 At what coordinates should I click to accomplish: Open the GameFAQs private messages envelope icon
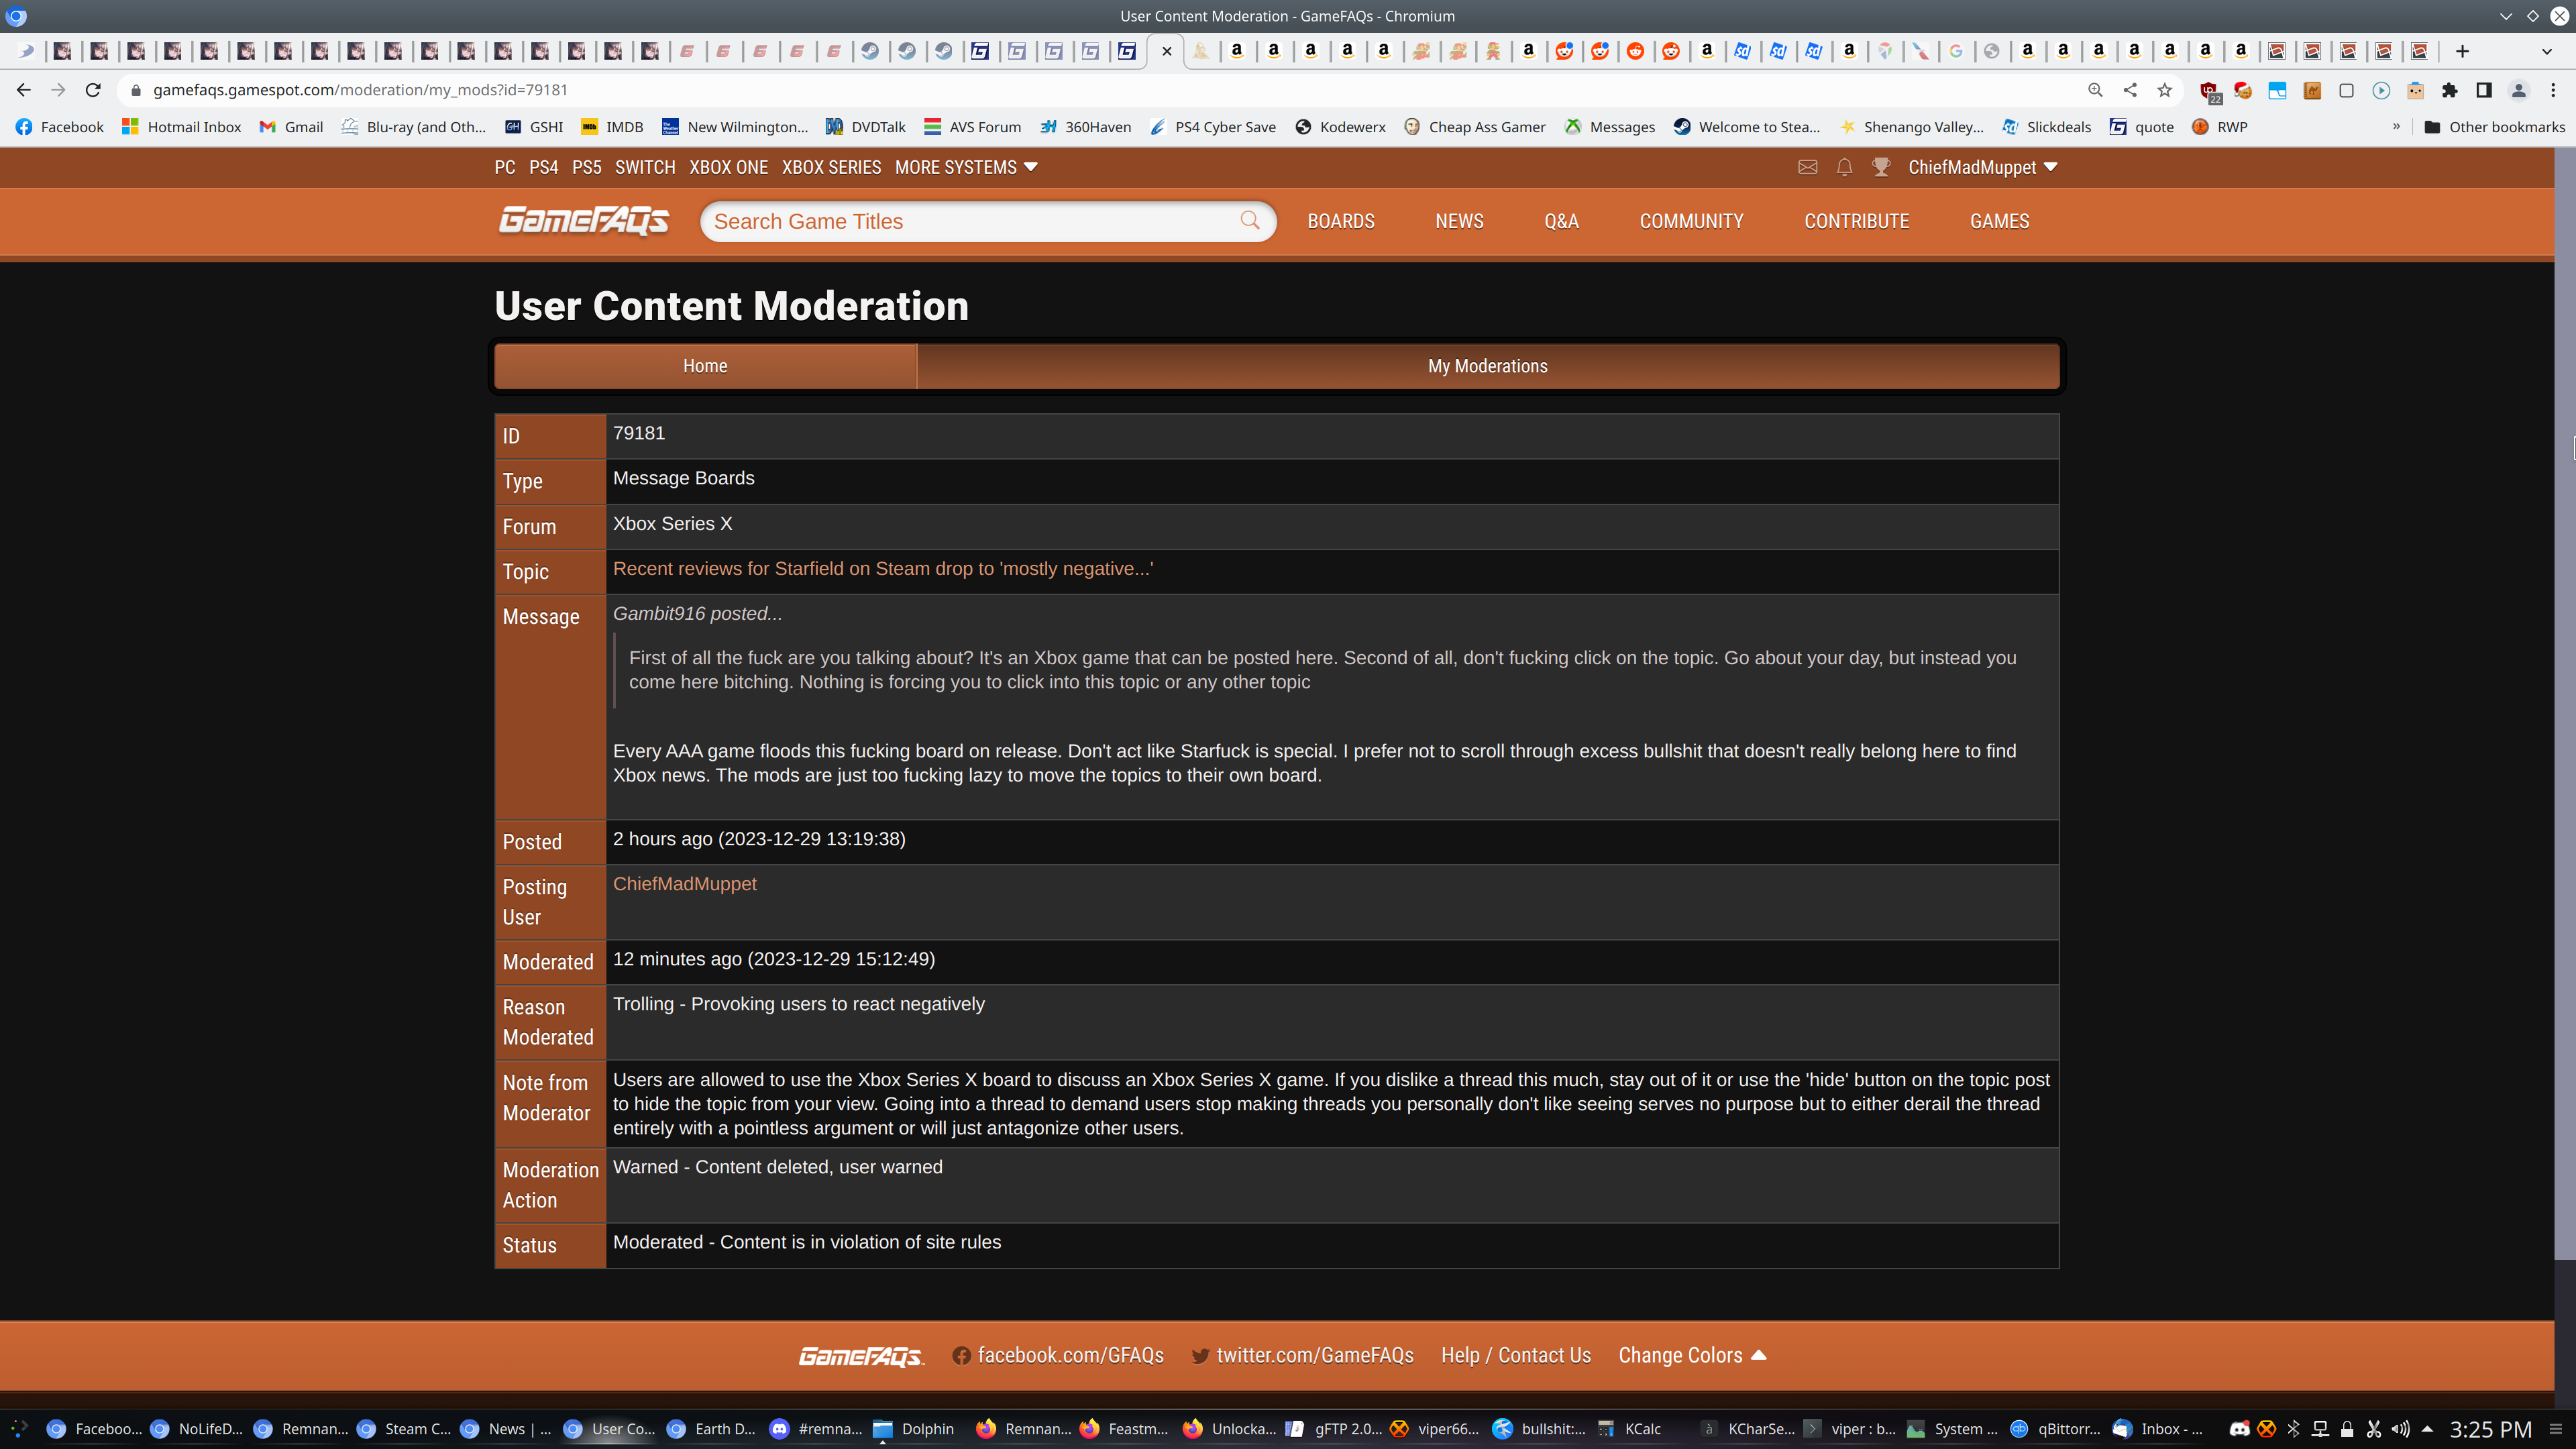pyautogui.click(x=1807, y=167)
